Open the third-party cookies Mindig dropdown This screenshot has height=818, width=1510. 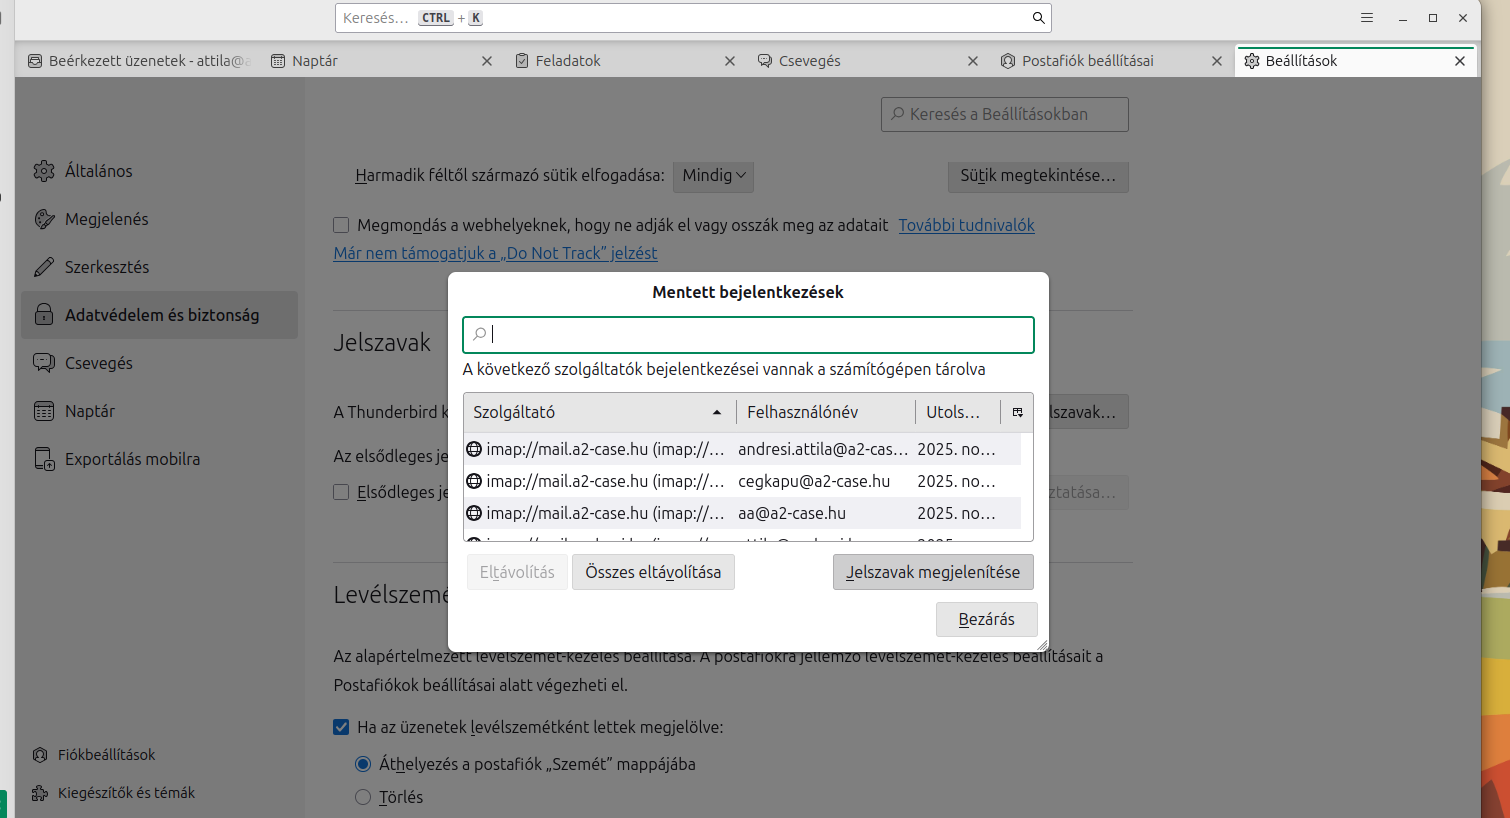coord(713,176)
